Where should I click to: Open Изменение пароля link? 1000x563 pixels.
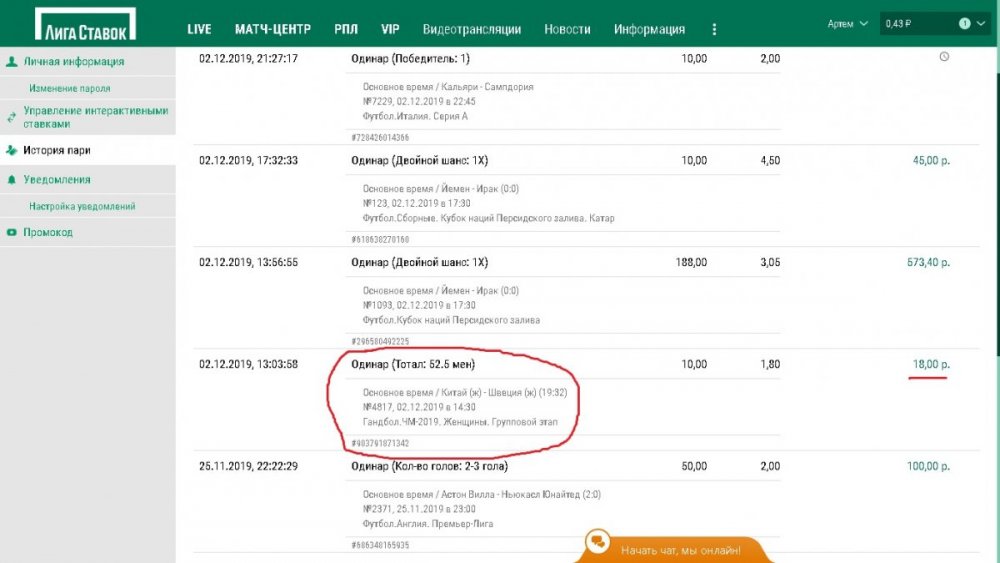coord(70,88)
